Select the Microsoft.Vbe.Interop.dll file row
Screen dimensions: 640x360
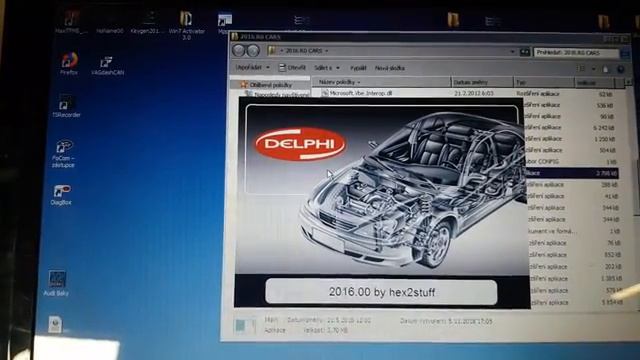465,93
